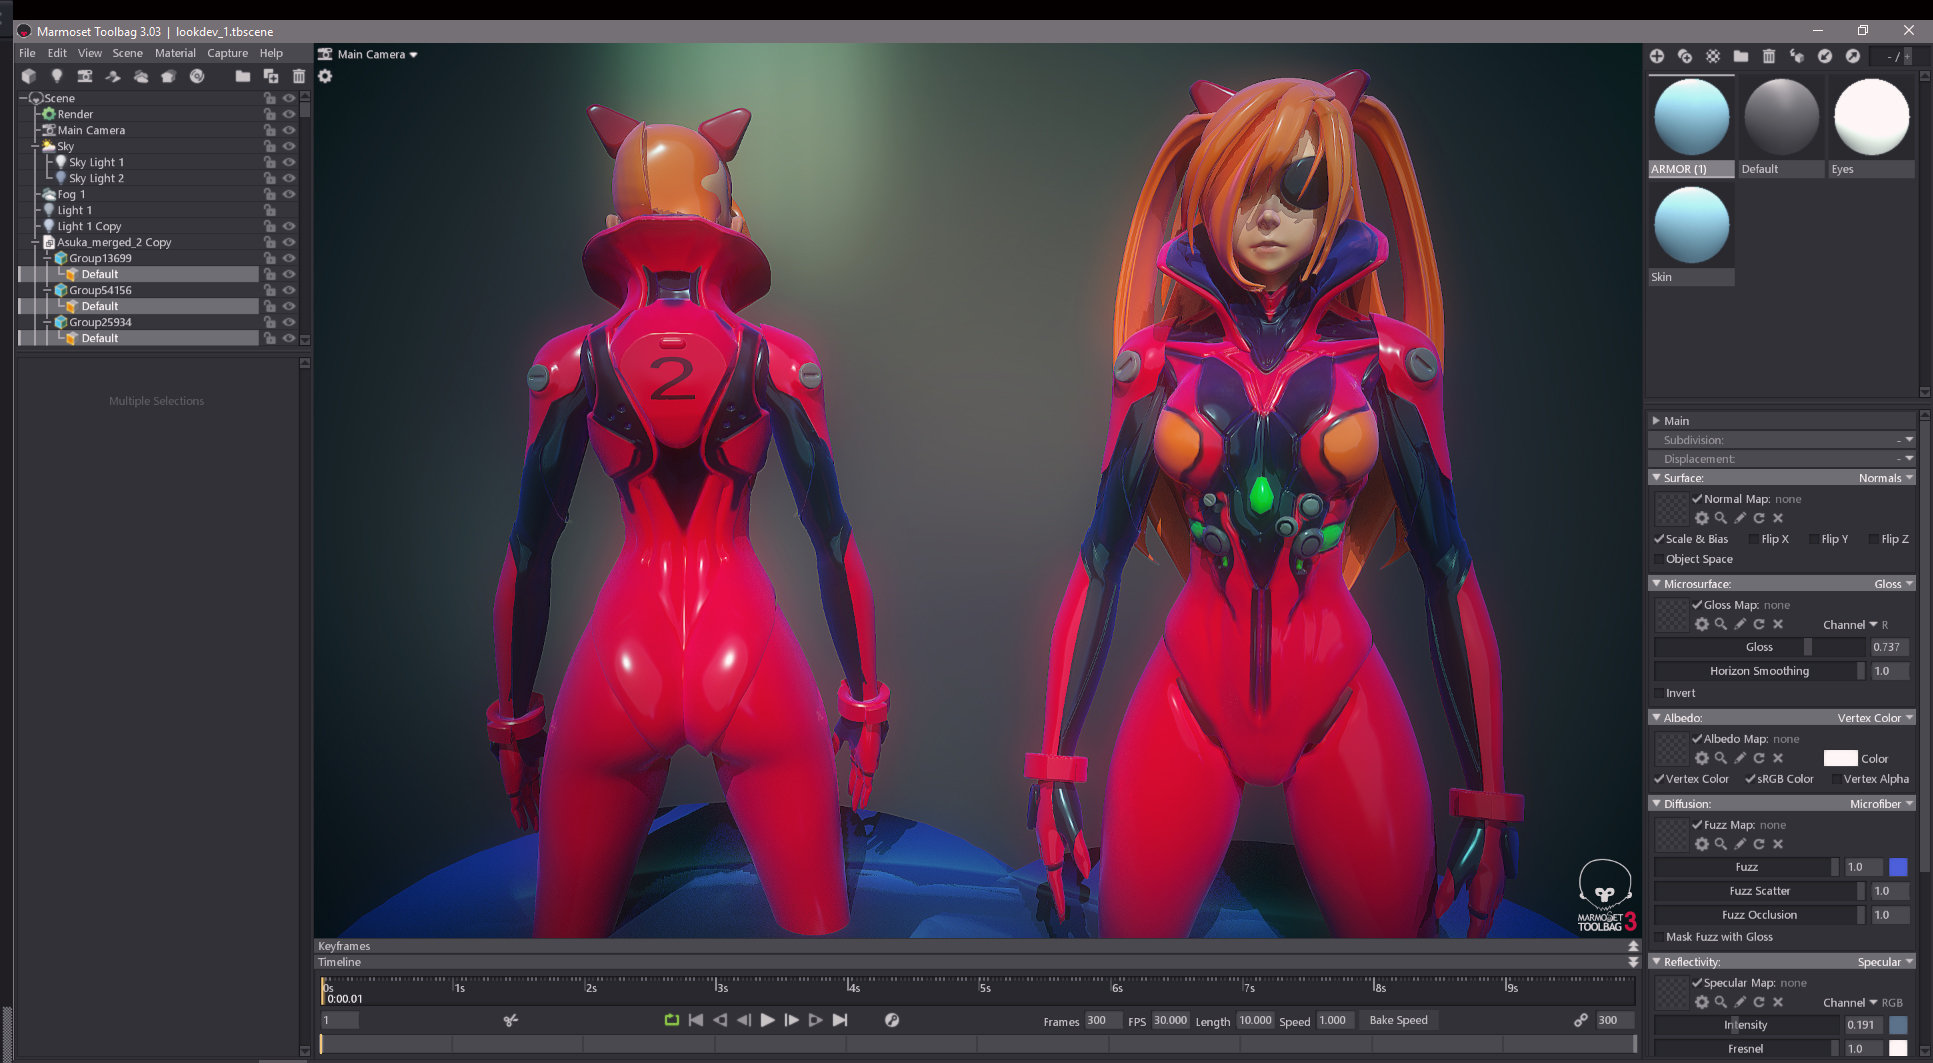Image resolution: width=1933 pixels, height=1063 pixels.
Task: Toggle loop playback green icon
Action: point(672,1020)
